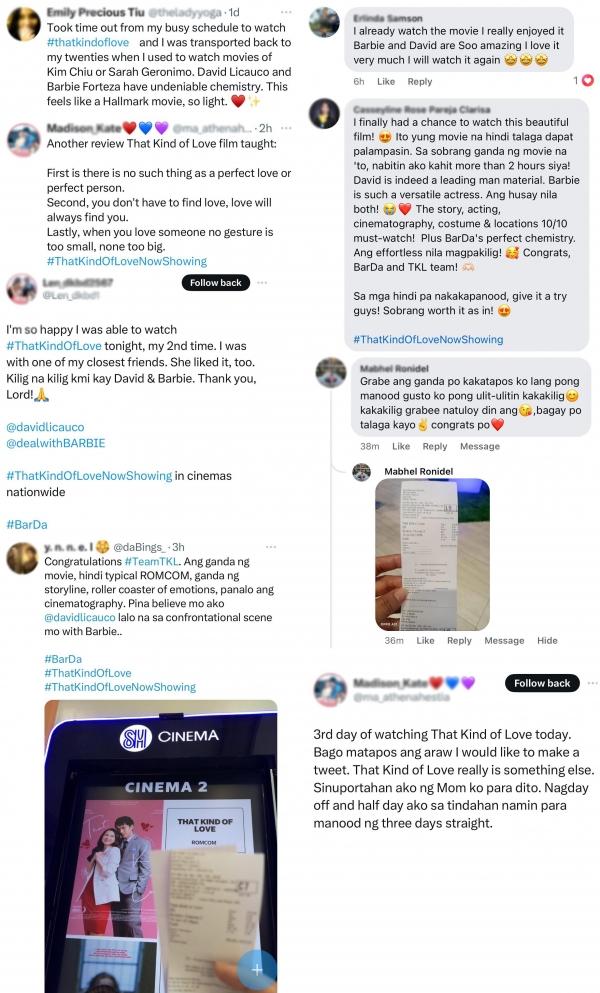The width and height of the screenshot is (600, 993).
Task: Click the blue compose plus button
Action: click(257, 969)
